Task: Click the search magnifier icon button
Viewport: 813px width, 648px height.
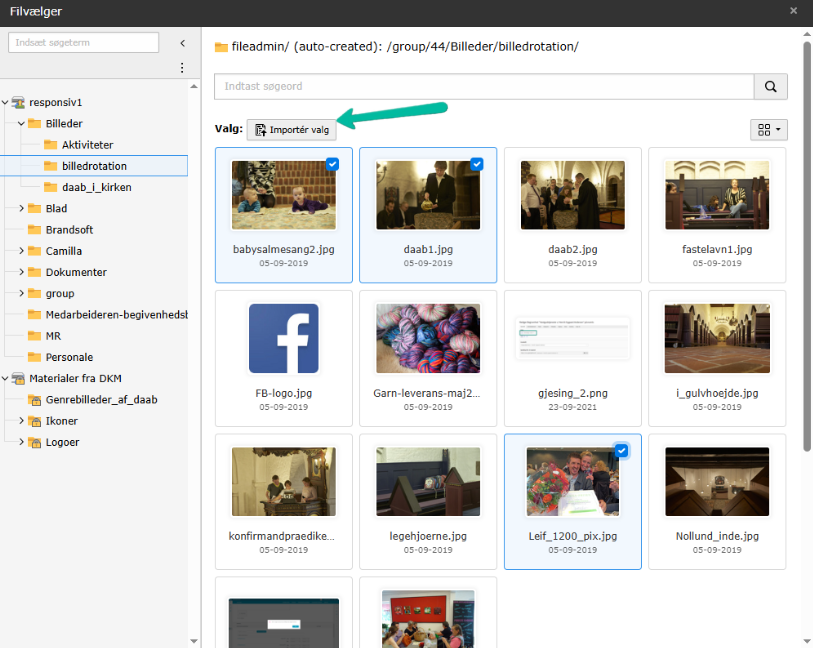Action: pos(770,87)
